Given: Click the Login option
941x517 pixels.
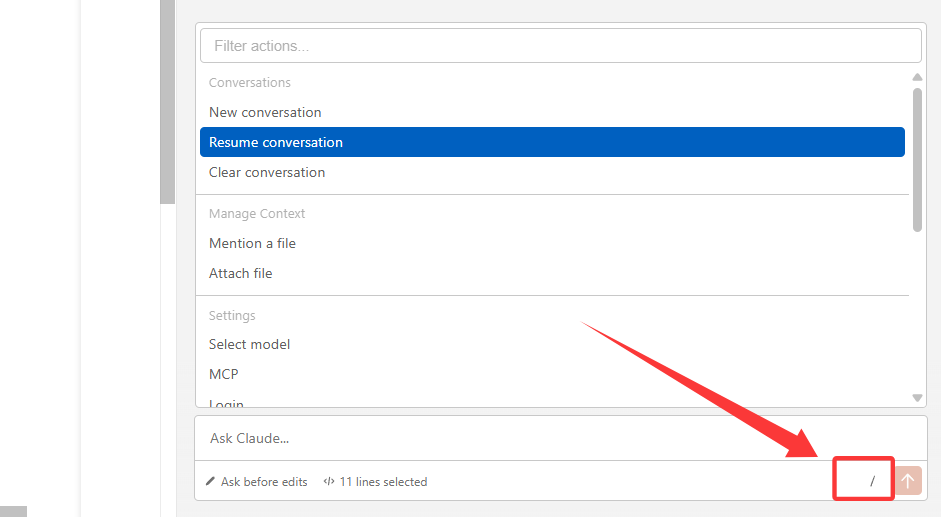Looking at the screenshot, I should (226, 403).
